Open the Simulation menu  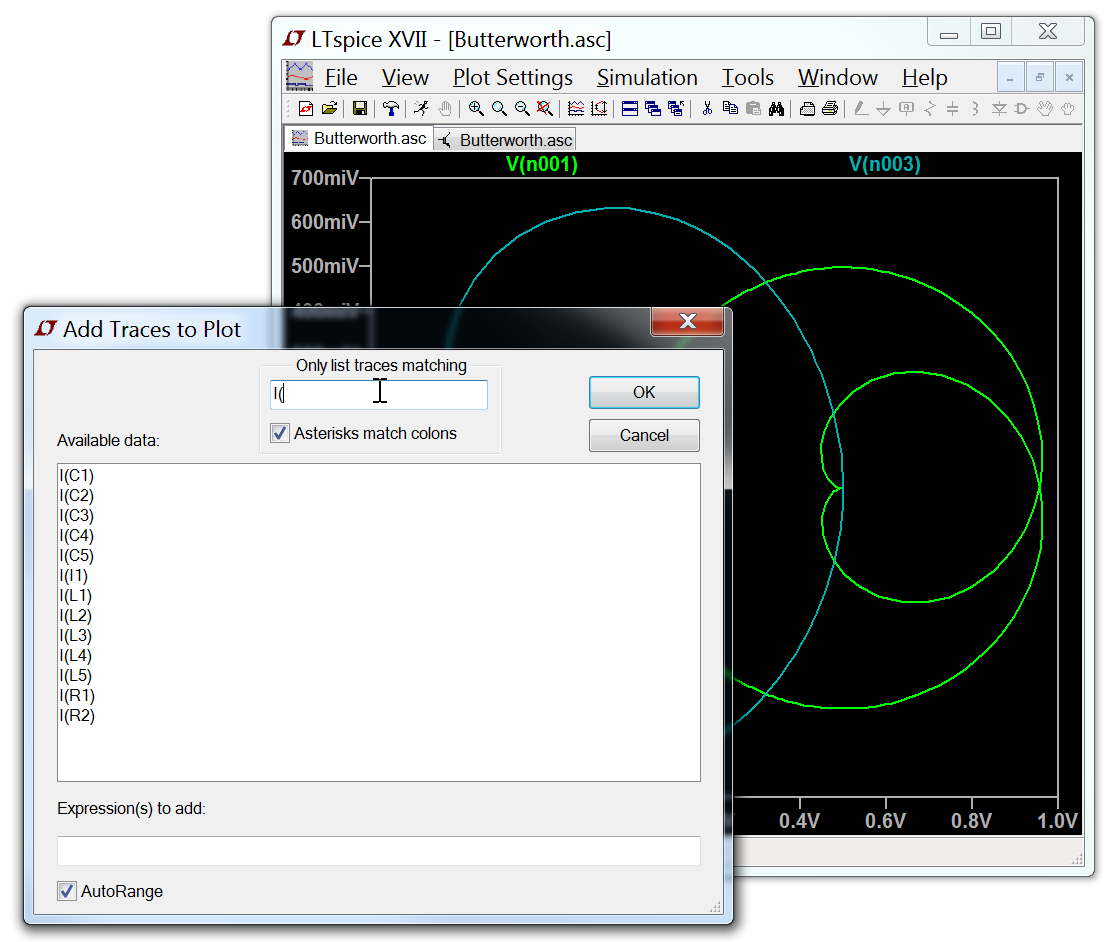(647, 77)
